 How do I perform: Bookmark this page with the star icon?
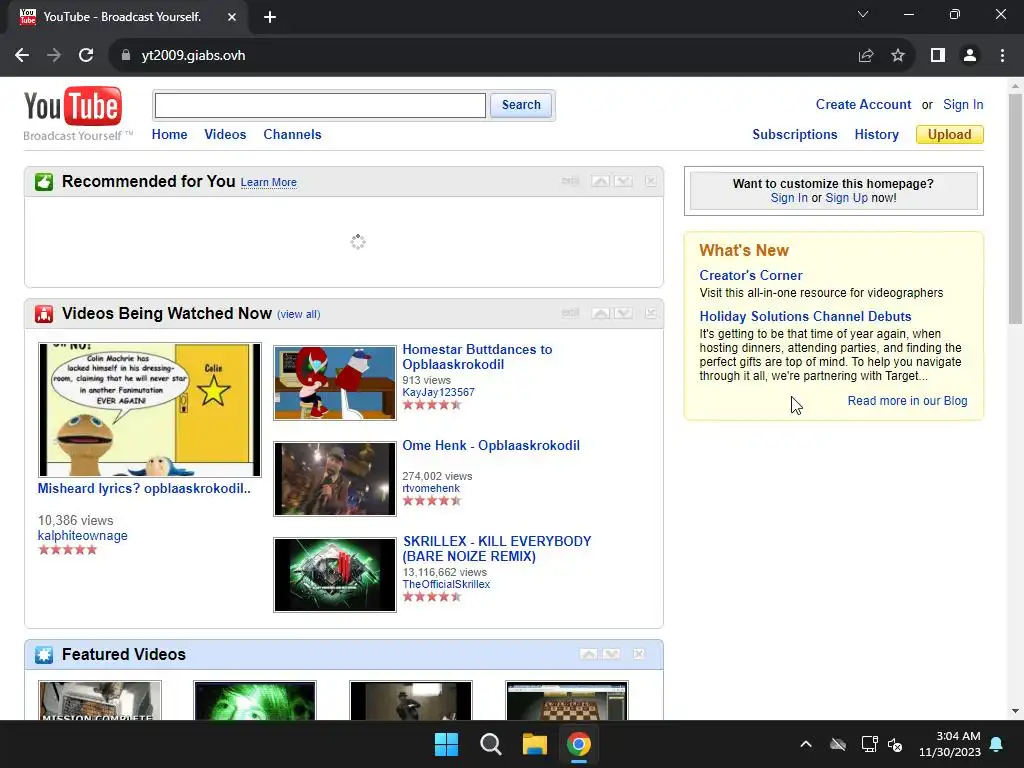[898, 56]
